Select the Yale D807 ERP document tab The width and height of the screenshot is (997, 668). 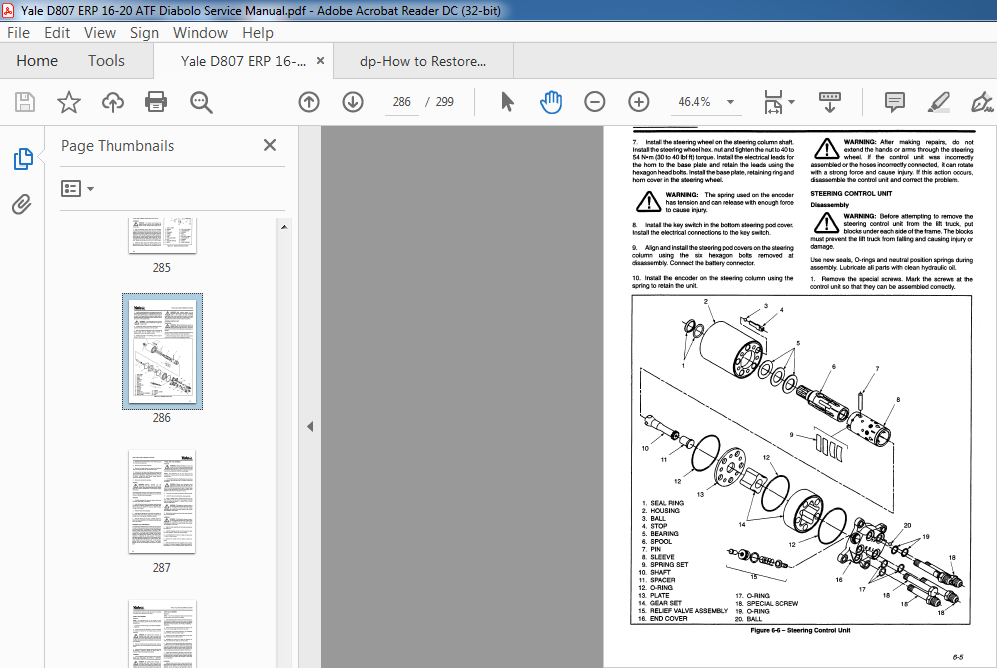point(243,61)
